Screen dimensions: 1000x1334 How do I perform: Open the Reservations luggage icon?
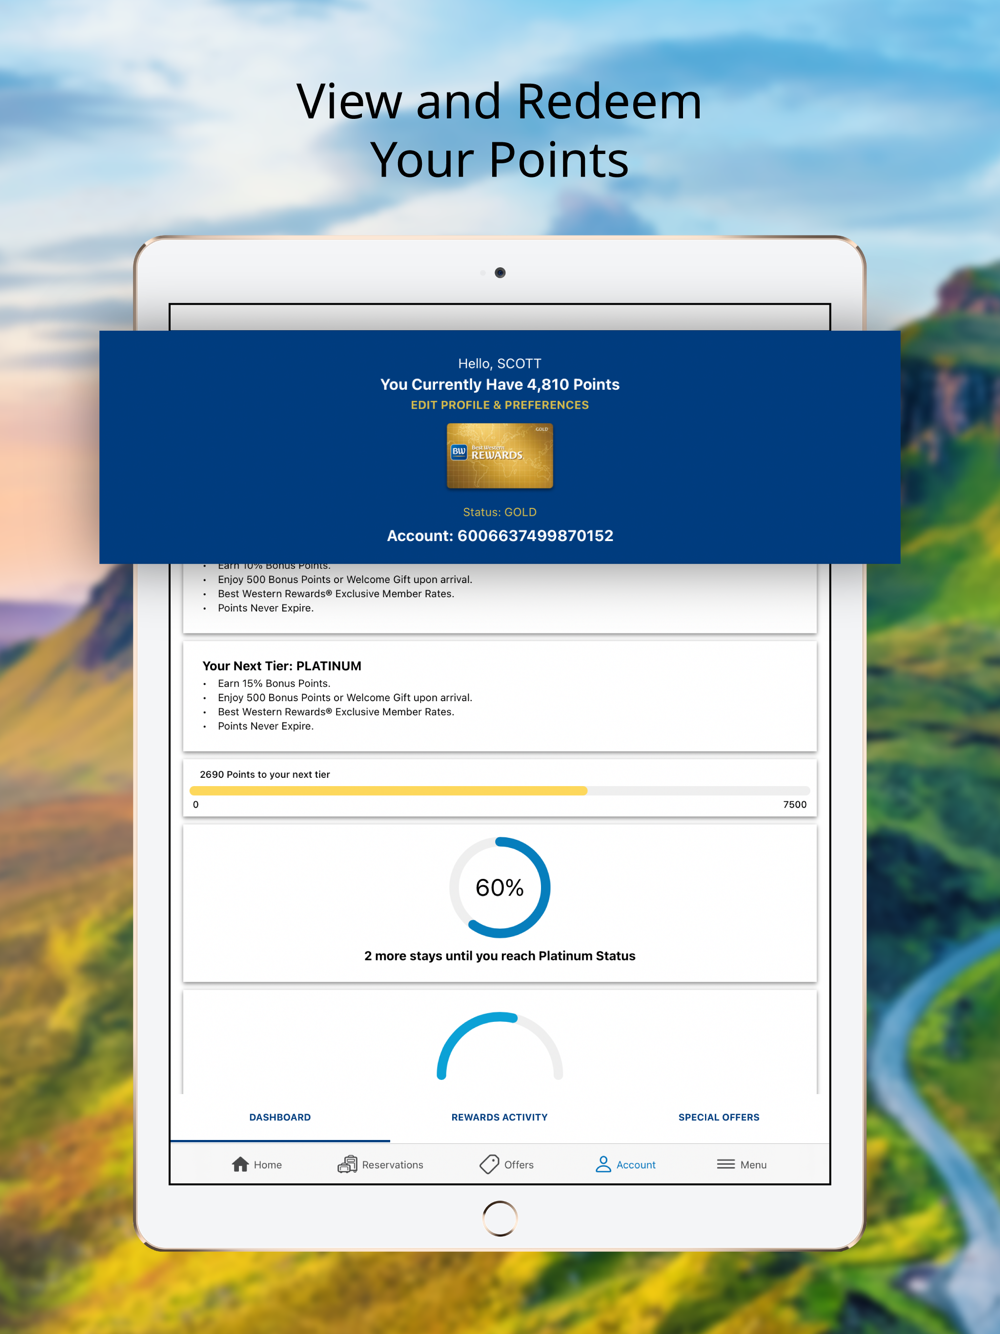pyautogui.click(x=347, y=1164)
